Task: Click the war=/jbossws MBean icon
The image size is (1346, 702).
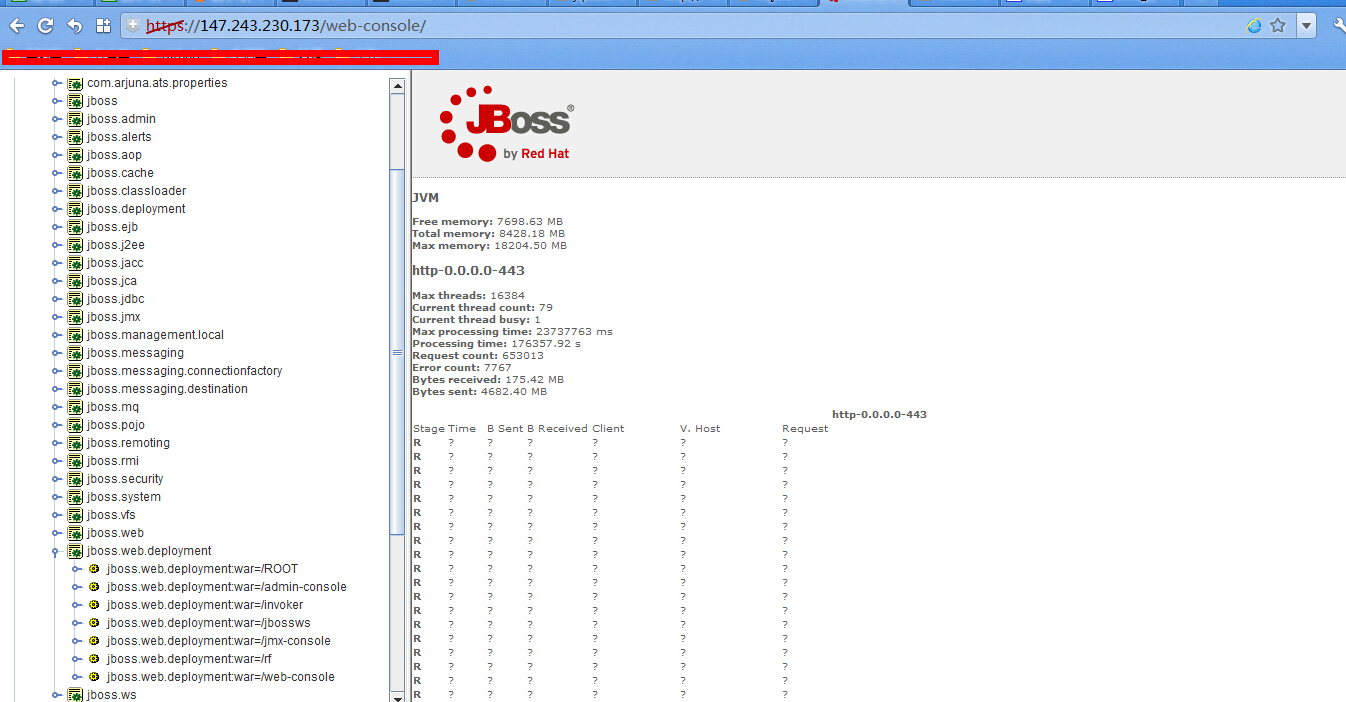Action: (x=94, y=623)
